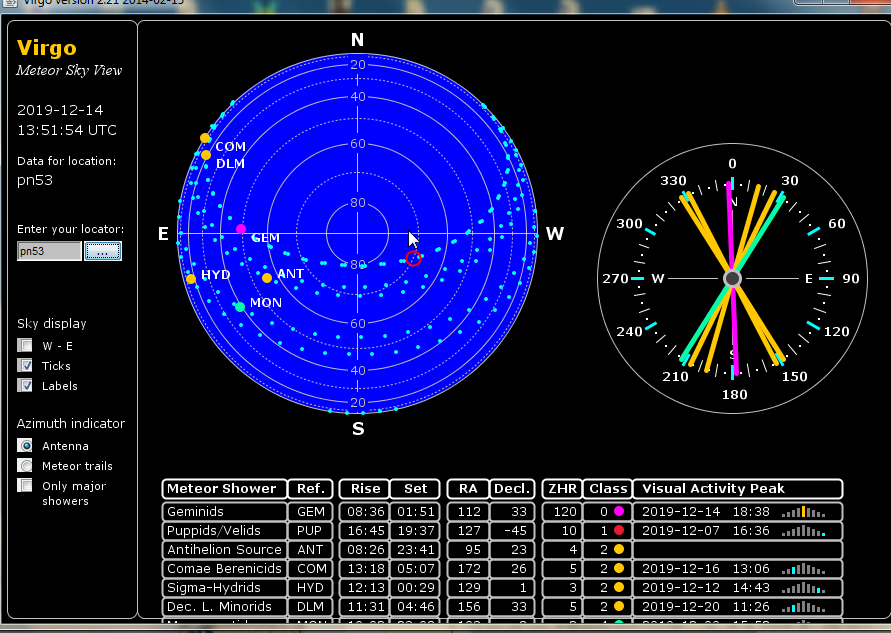Click the 2019-12-14 date readout
891x633 pixels.
click(x=60, y=110)
